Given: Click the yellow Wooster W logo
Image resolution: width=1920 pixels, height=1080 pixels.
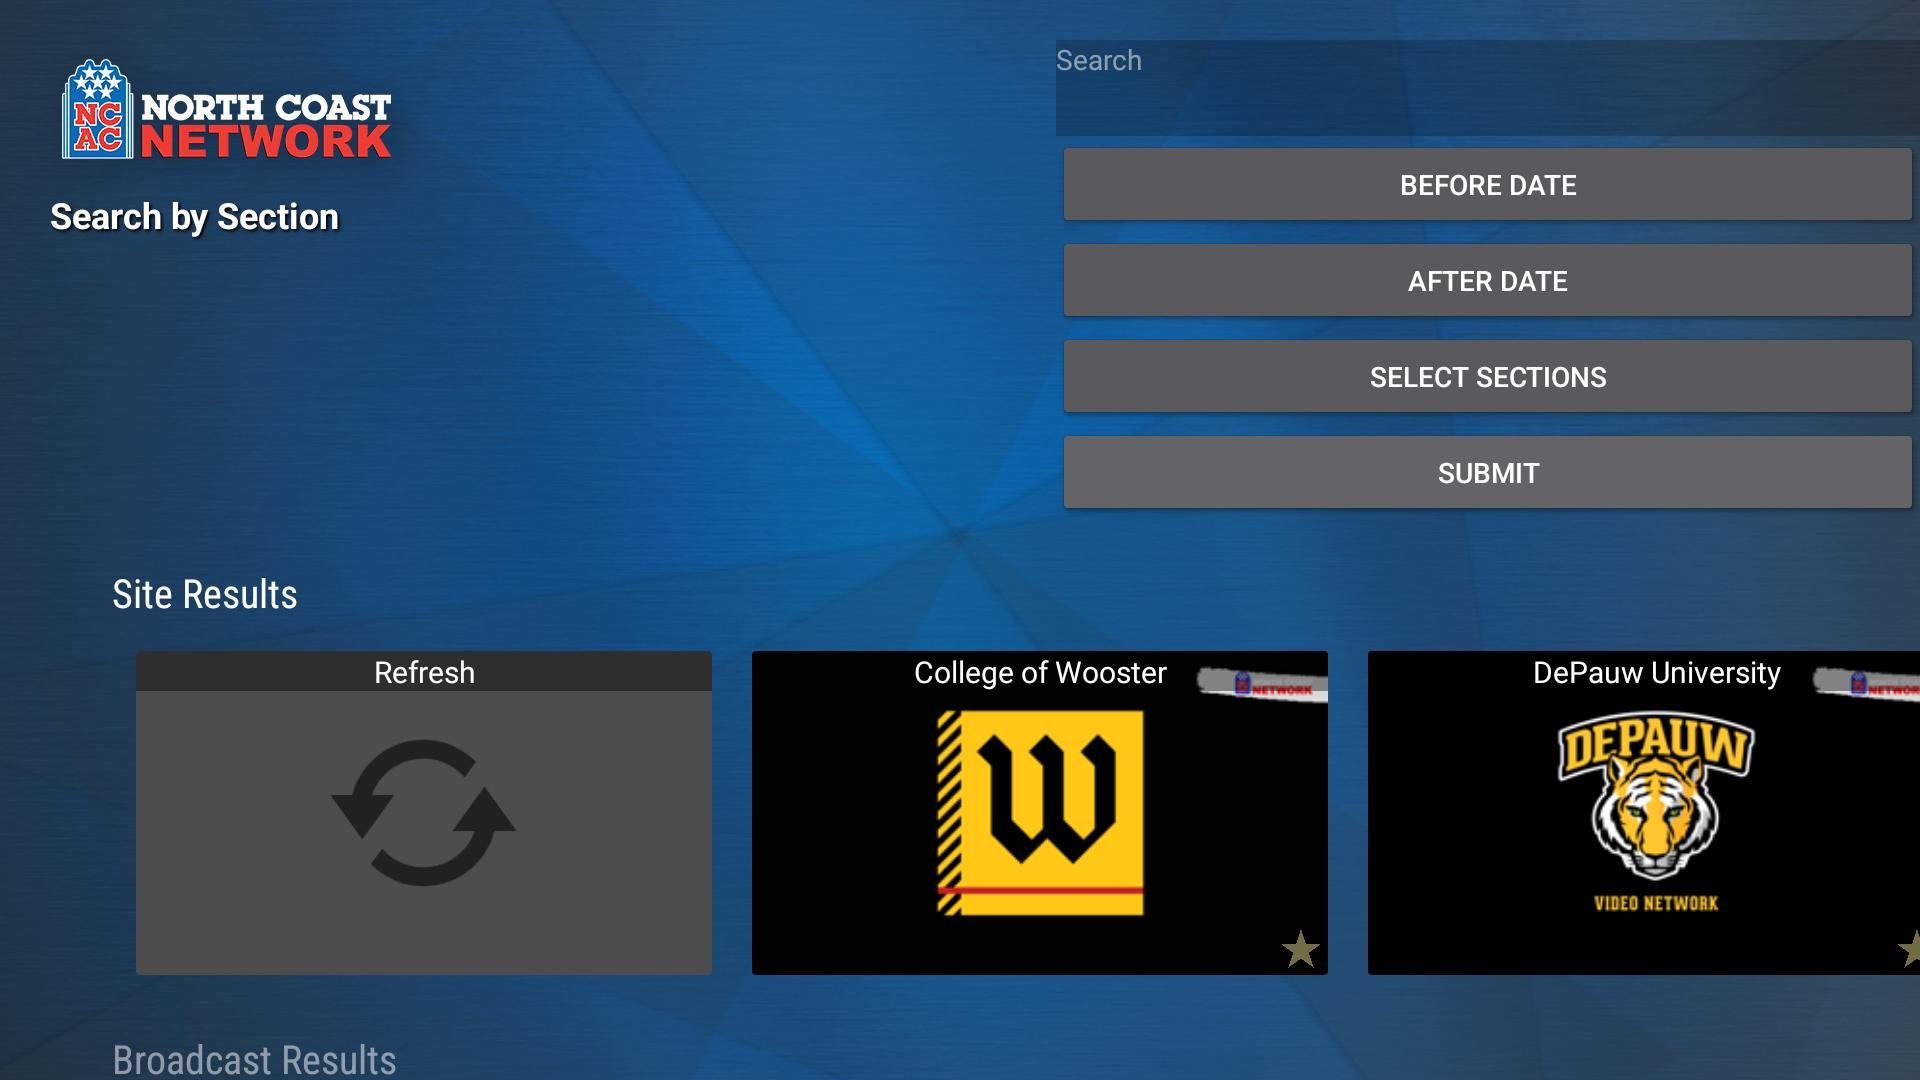Looking at the screenshot, I should tap(1040, 812).
